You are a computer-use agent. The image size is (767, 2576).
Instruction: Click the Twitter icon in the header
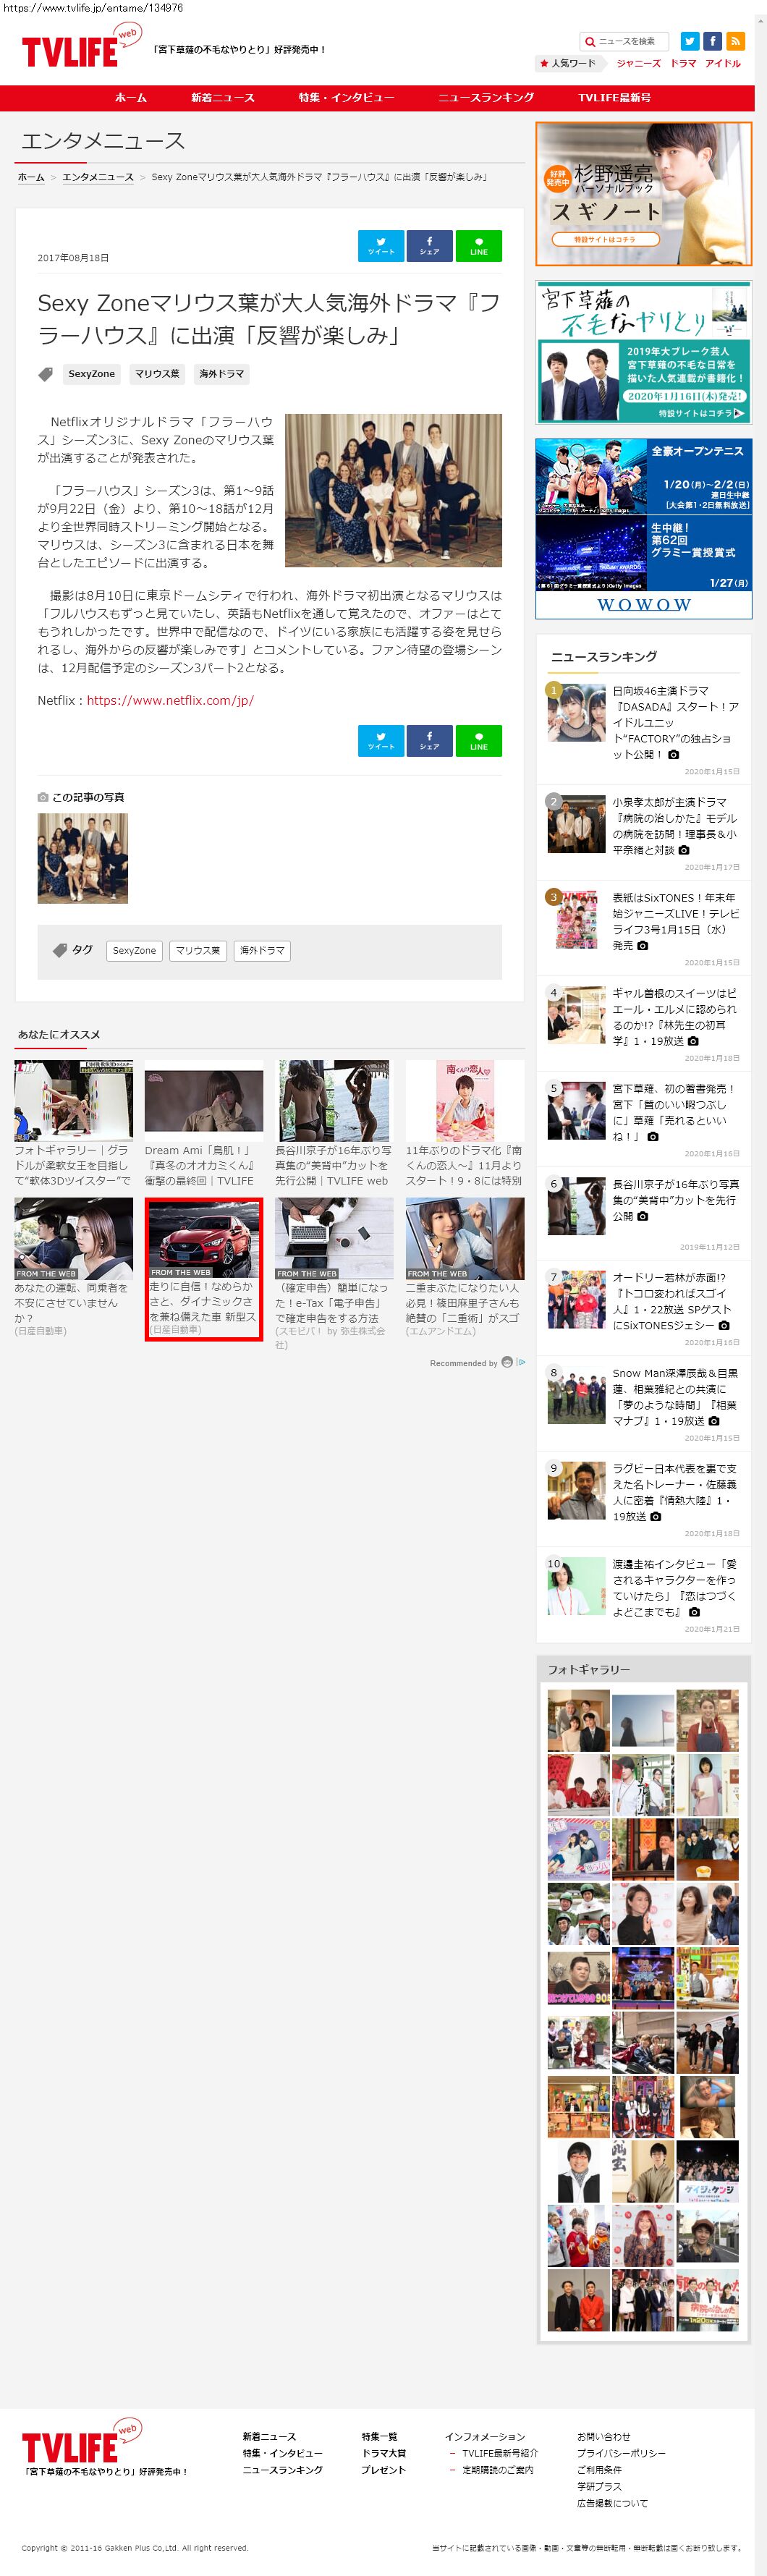point(689,41)
